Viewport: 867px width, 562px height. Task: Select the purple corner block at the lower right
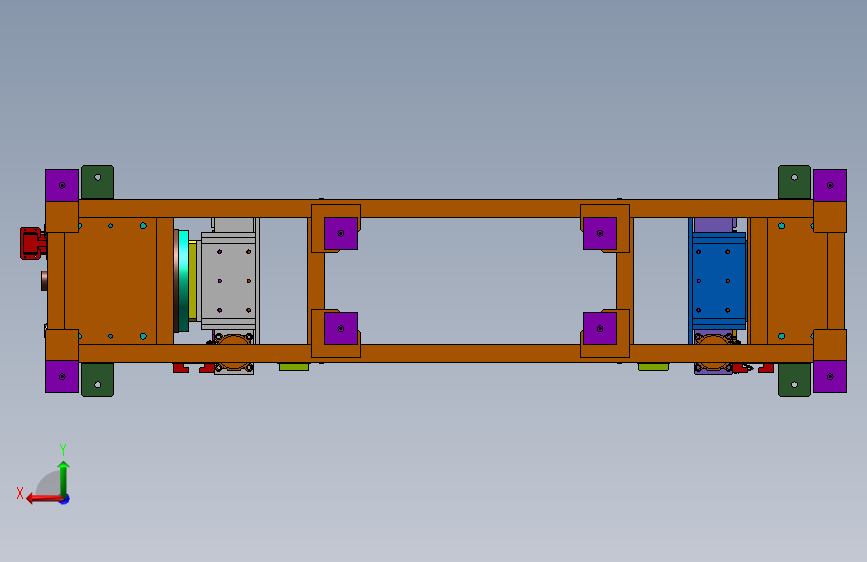830,377
